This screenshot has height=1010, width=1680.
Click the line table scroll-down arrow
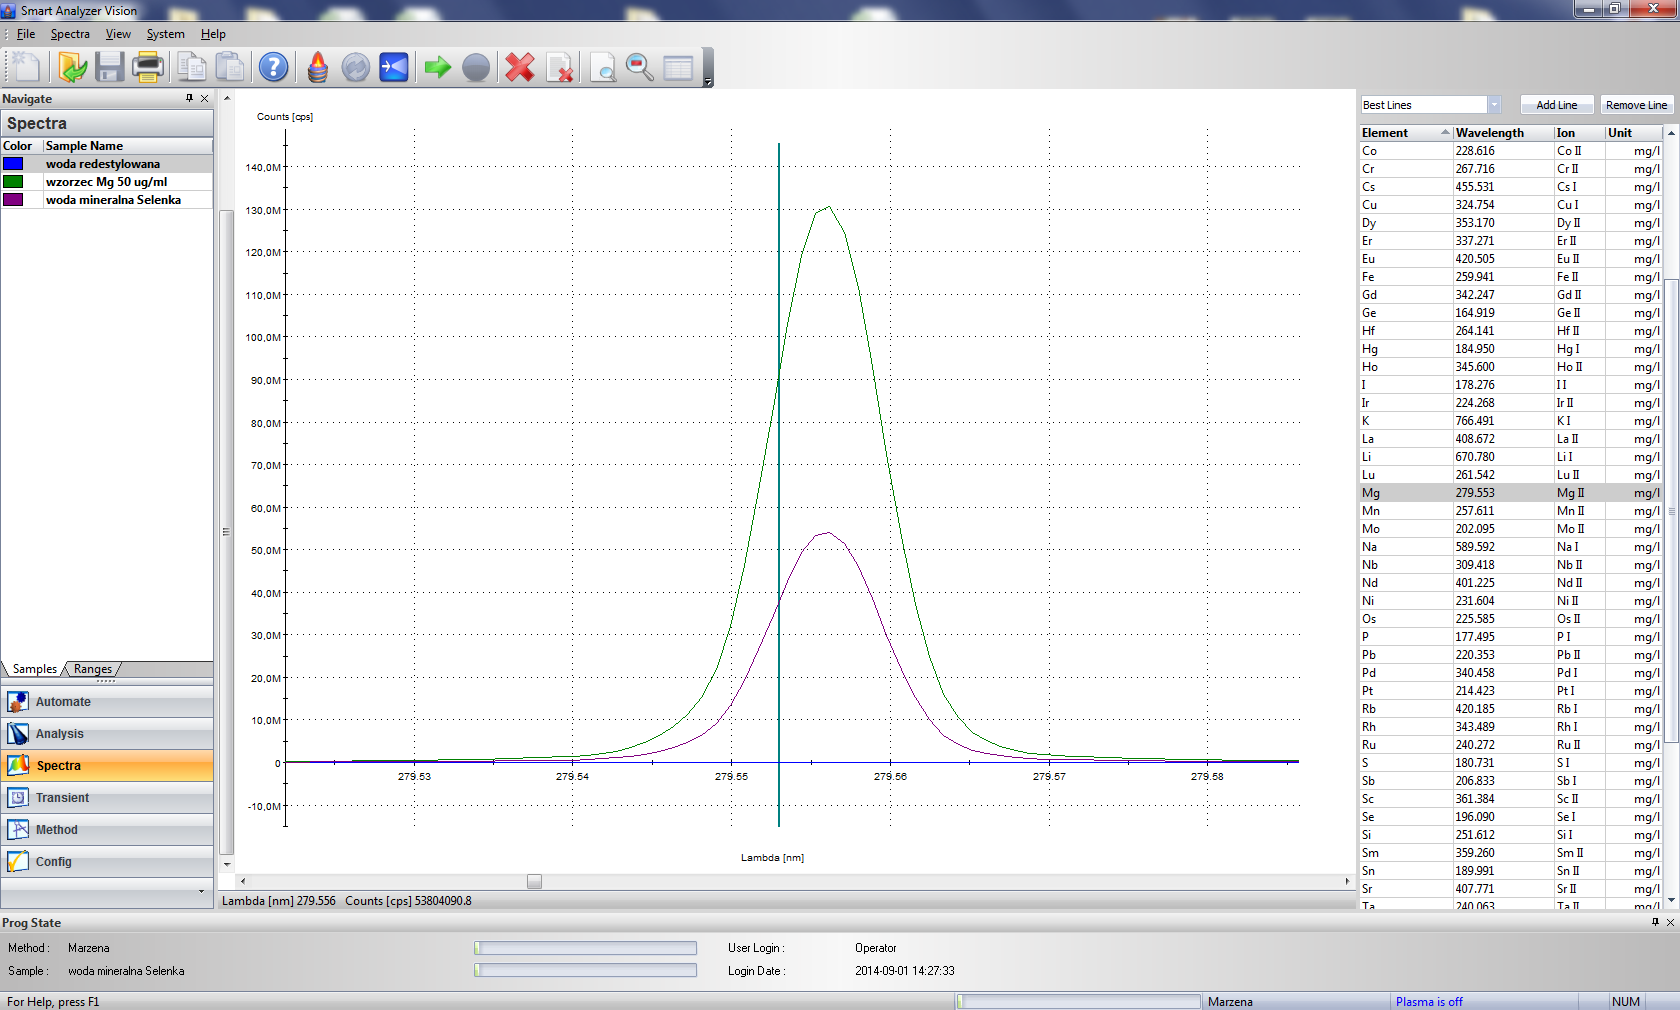click(x=1671, y=900)
